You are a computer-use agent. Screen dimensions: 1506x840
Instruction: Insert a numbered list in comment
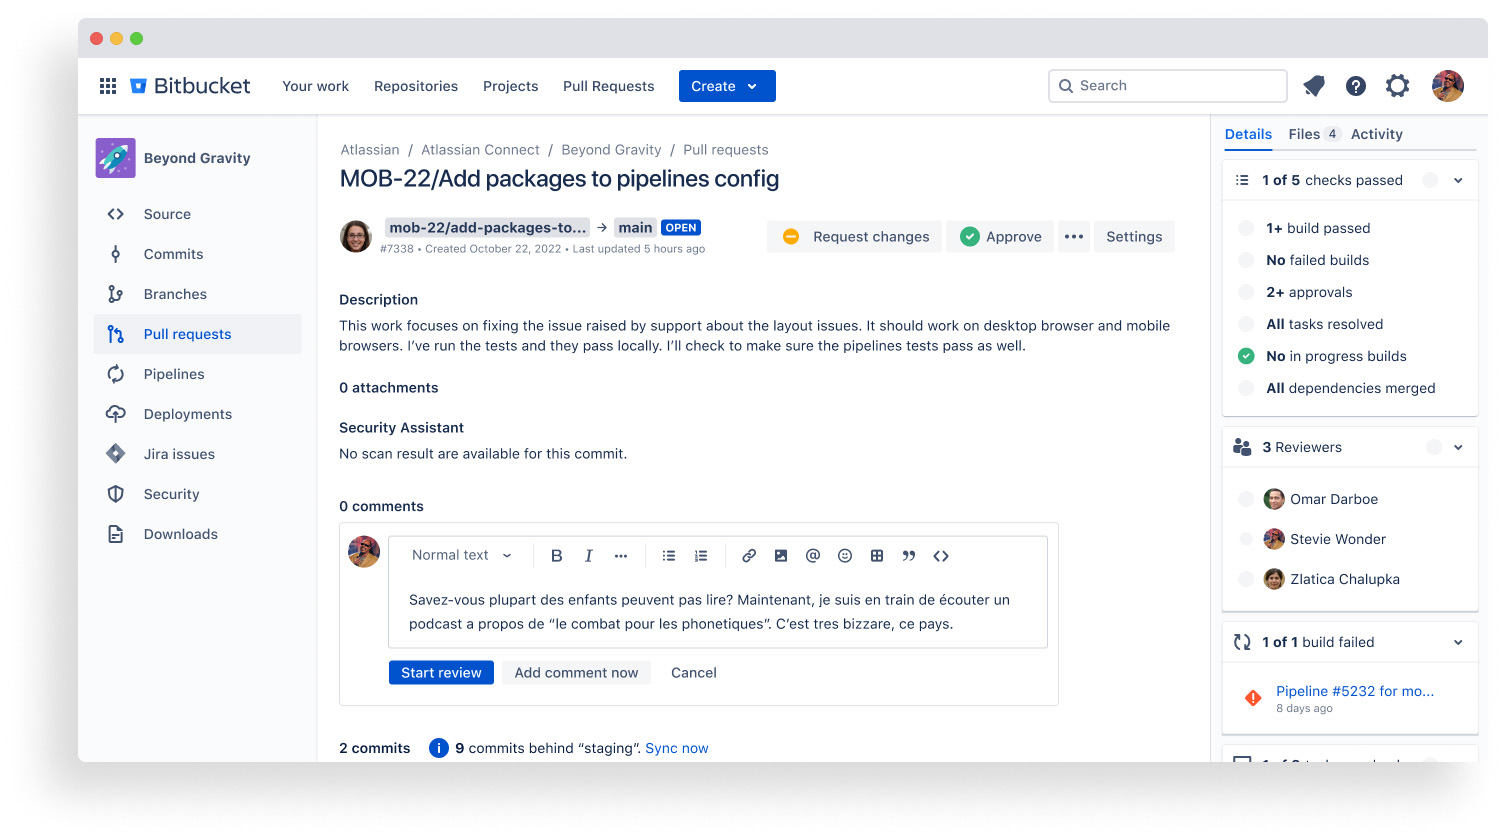[x=701, y=556]
